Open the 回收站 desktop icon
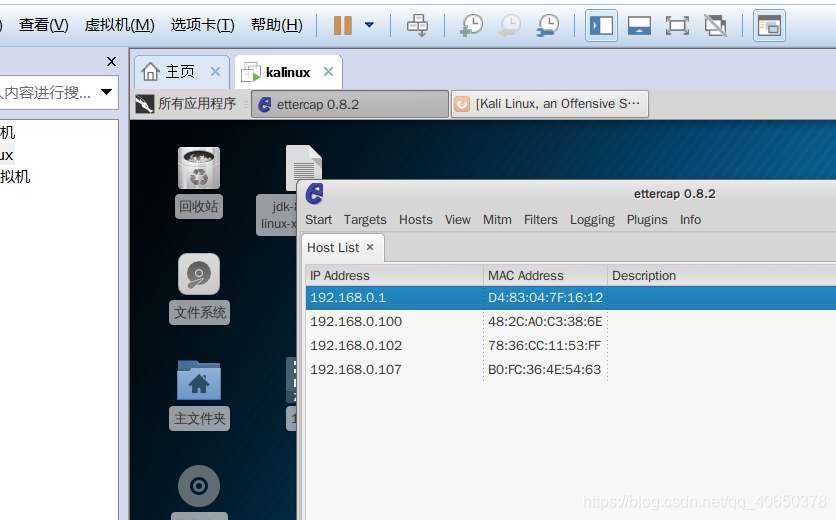The image size is (836, 520). pyautogui.click(x=199, y=181)
